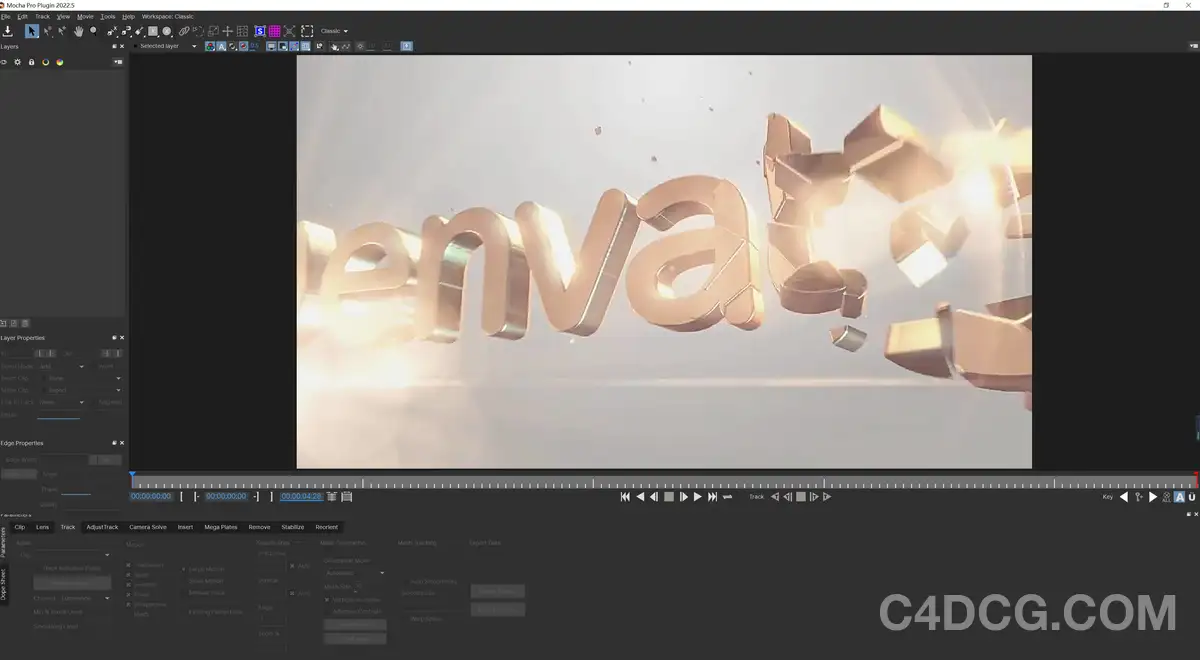Select the Create X-Spline layer tool
1200x660 pixels.
(112, 31)
